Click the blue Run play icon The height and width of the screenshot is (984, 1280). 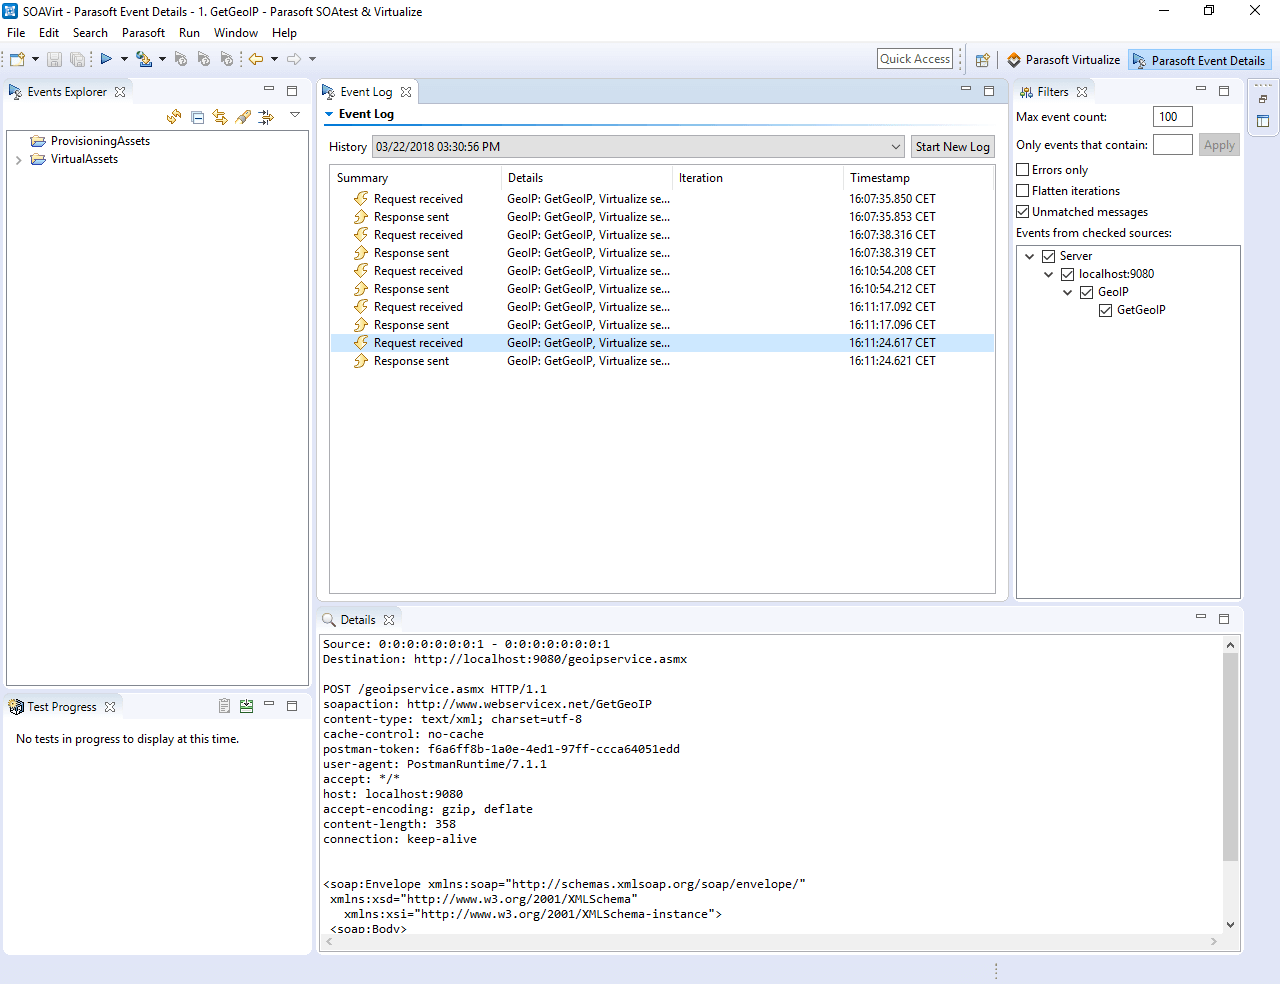point(106,59)
